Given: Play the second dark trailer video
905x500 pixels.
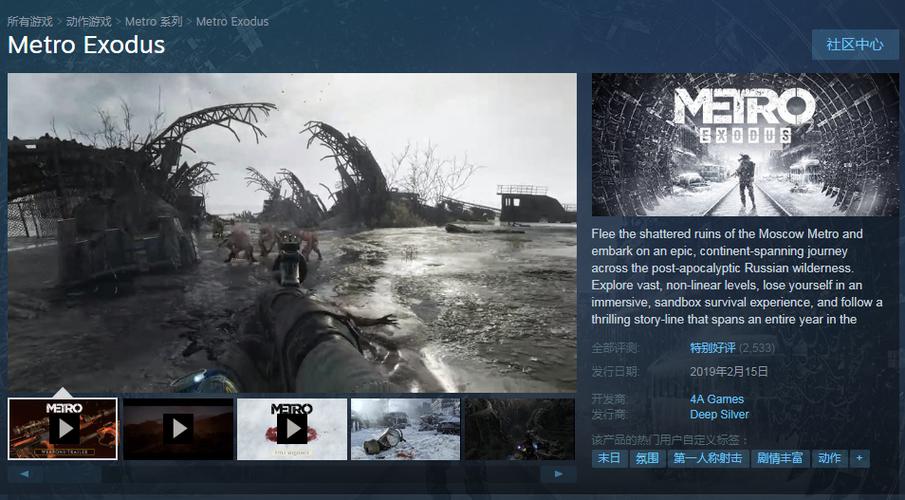Looking at the screenshot, I should 178,429.
